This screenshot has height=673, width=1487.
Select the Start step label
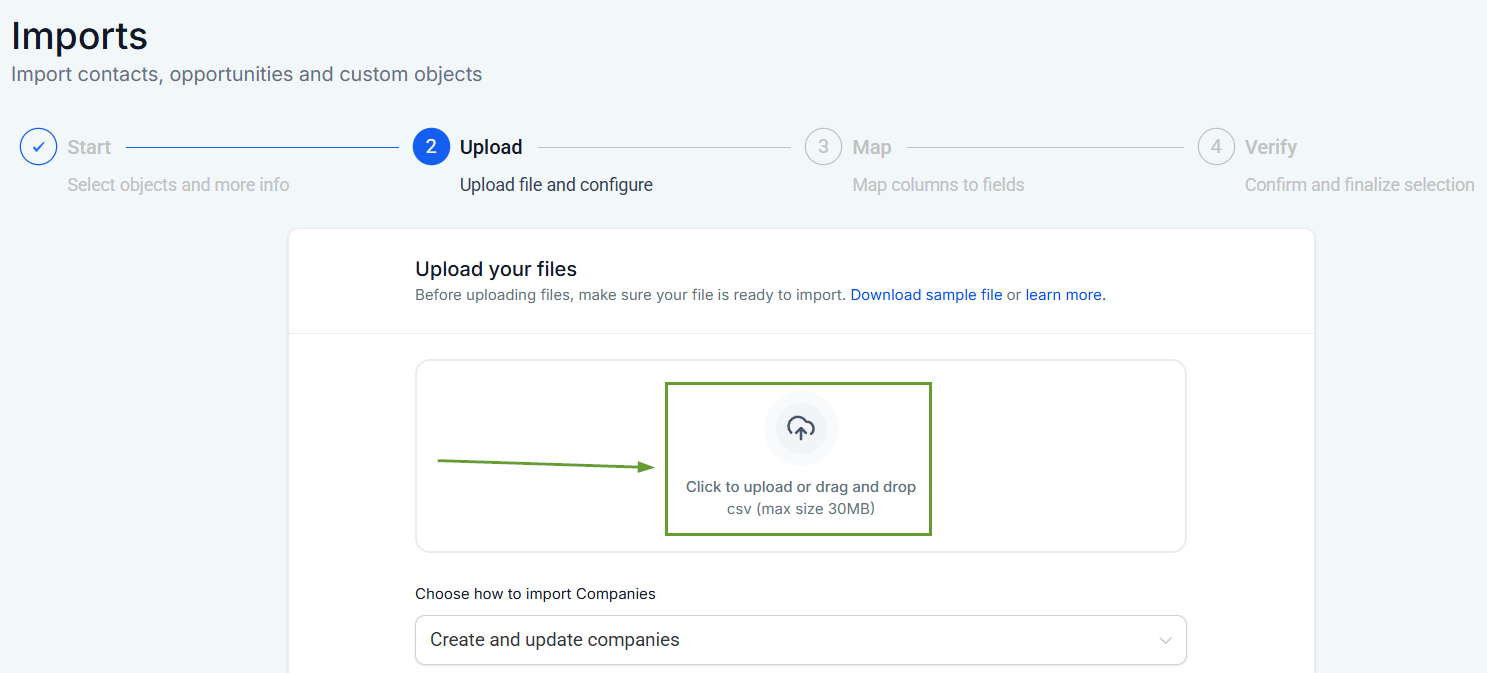89,147
